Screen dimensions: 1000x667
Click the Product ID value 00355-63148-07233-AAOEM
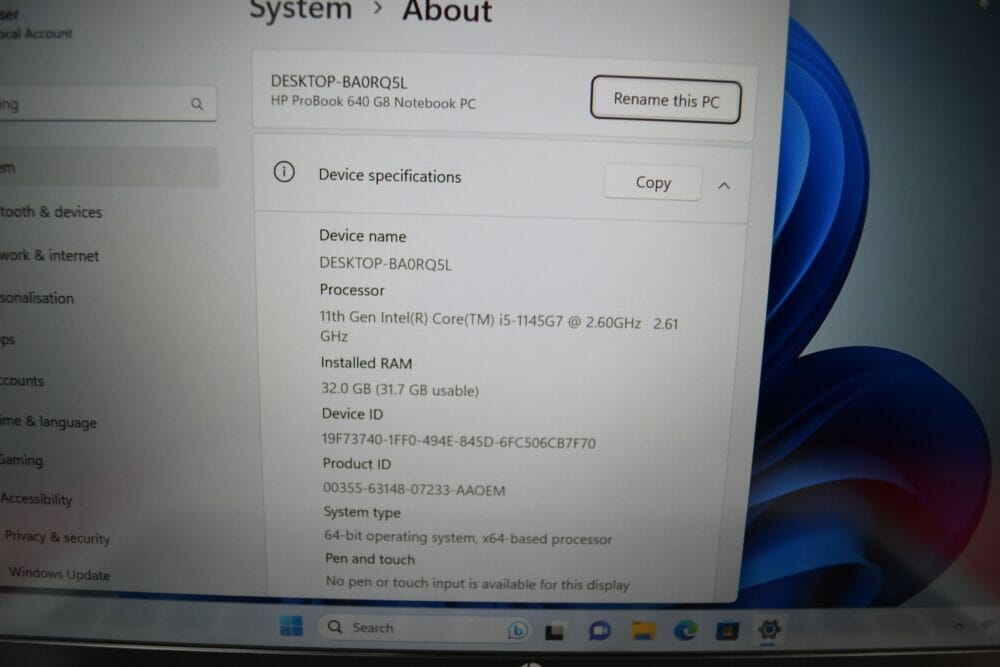tap(414, 489)
